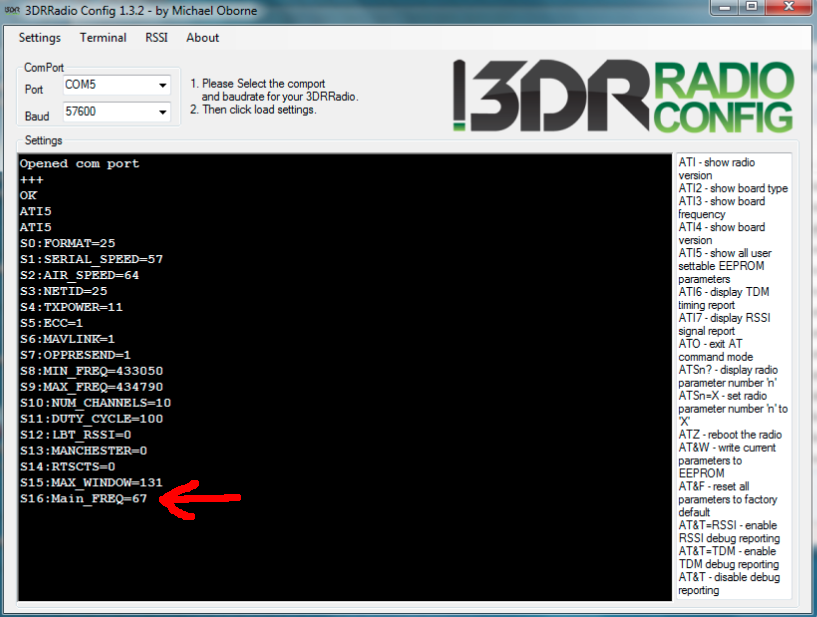Open the Baud rate dropdown
This screenshot has height=617, width=817.
(114, 112)
